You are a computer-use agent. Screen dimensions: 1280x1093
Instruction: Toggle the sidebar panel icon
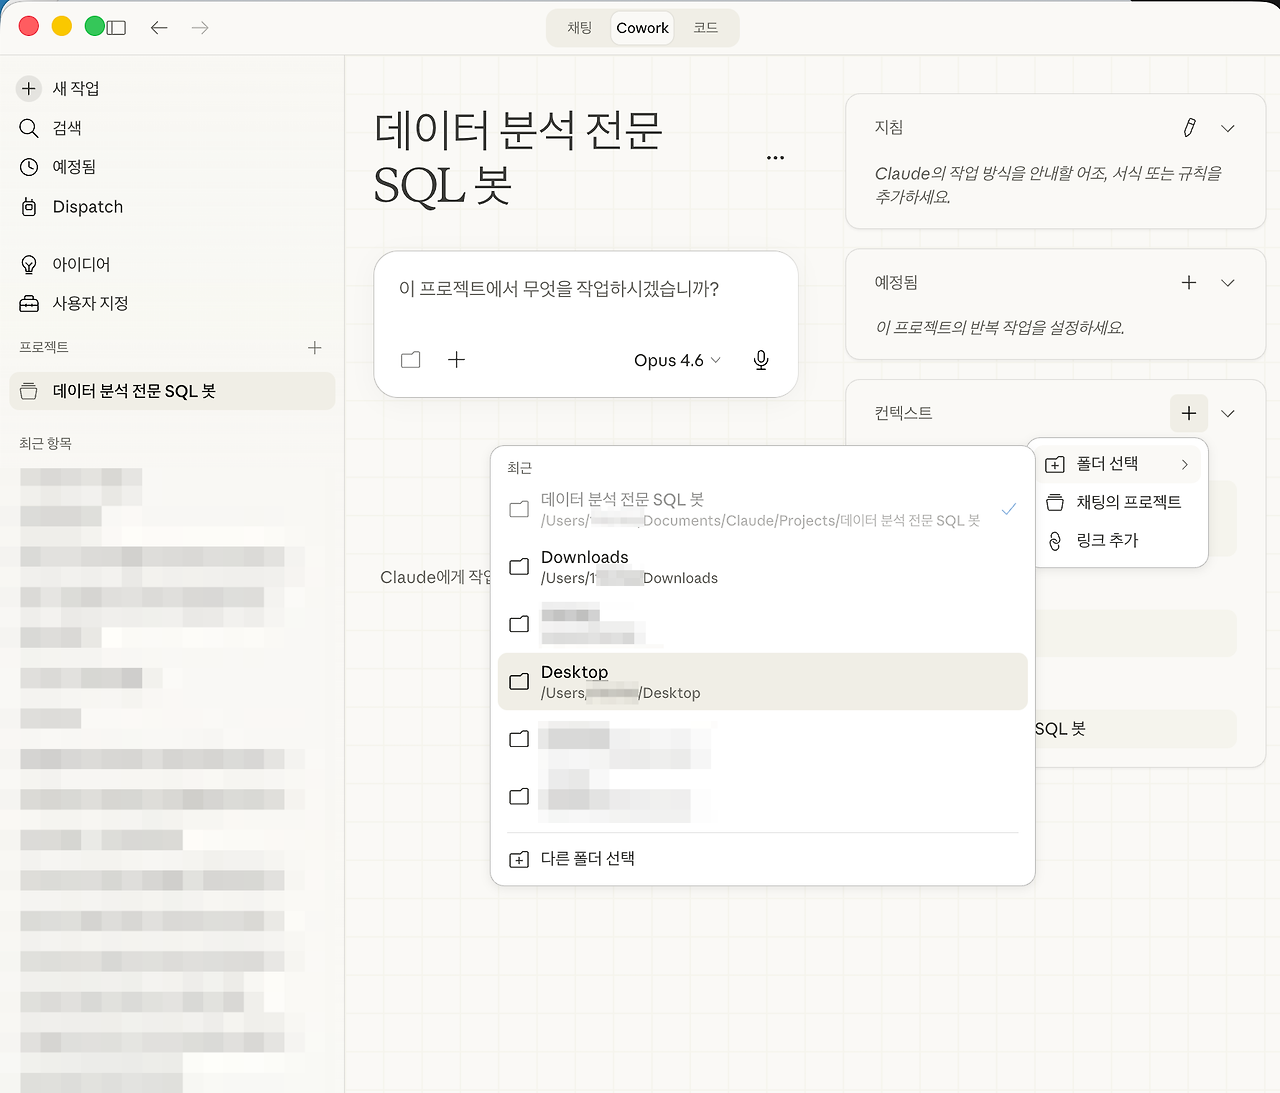point(116,28)
